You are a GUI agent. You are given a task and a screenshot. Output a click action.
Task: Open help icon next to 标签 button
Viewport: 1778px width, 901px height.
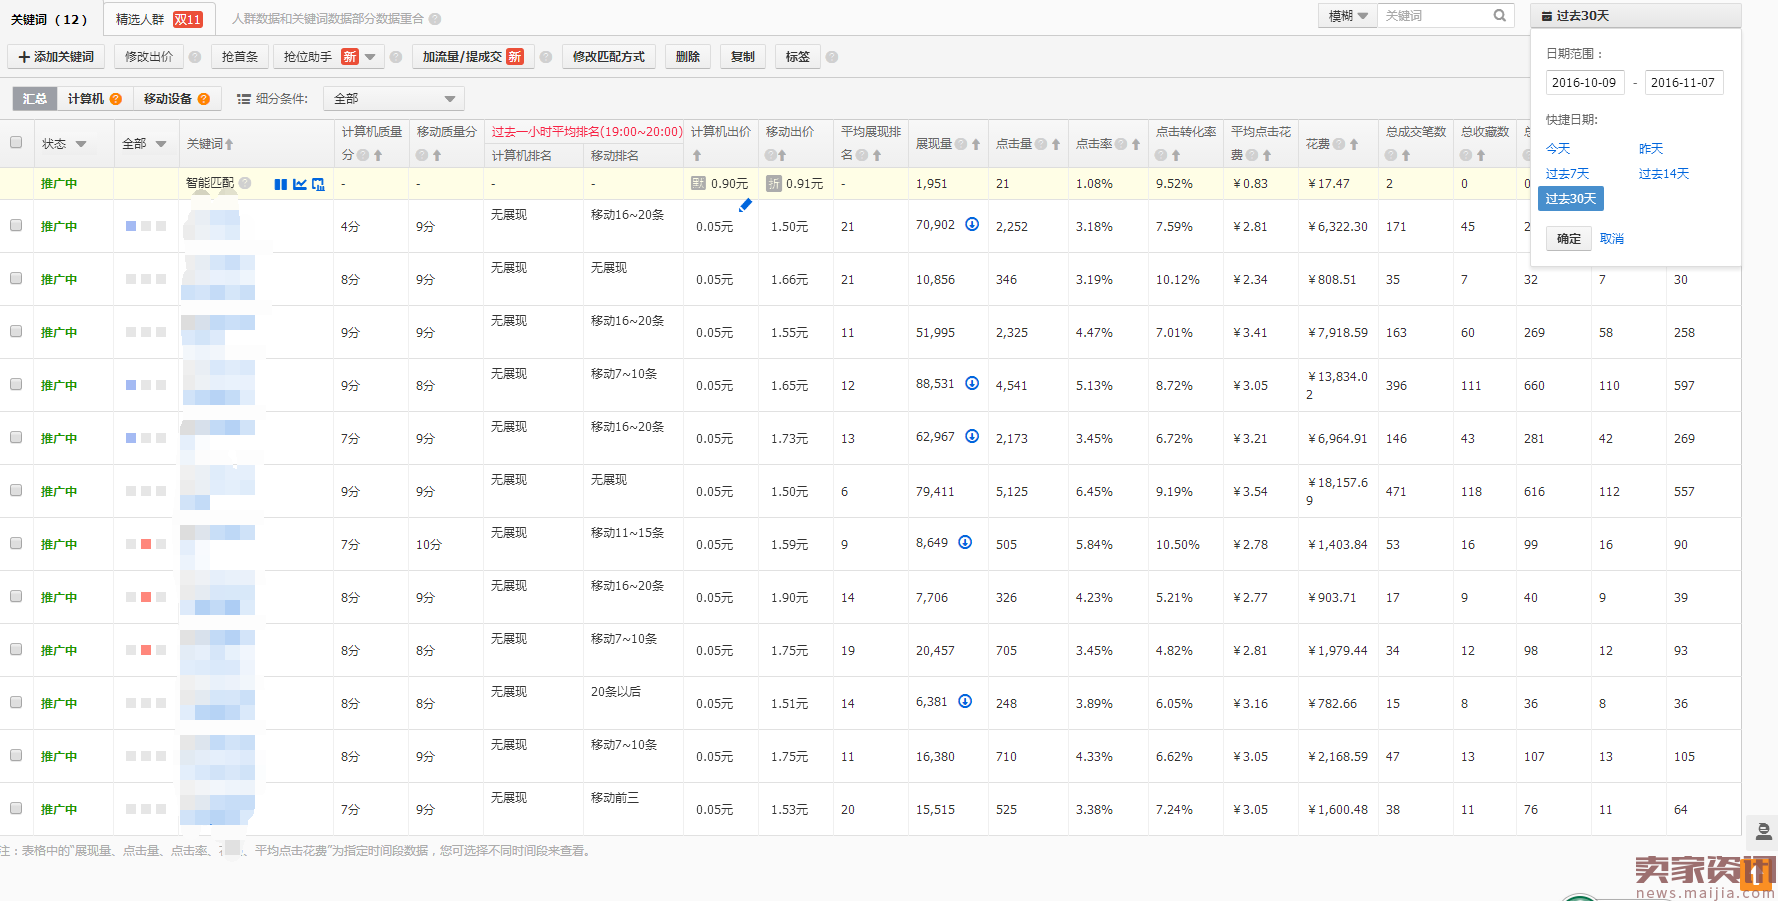coord(832,57)
